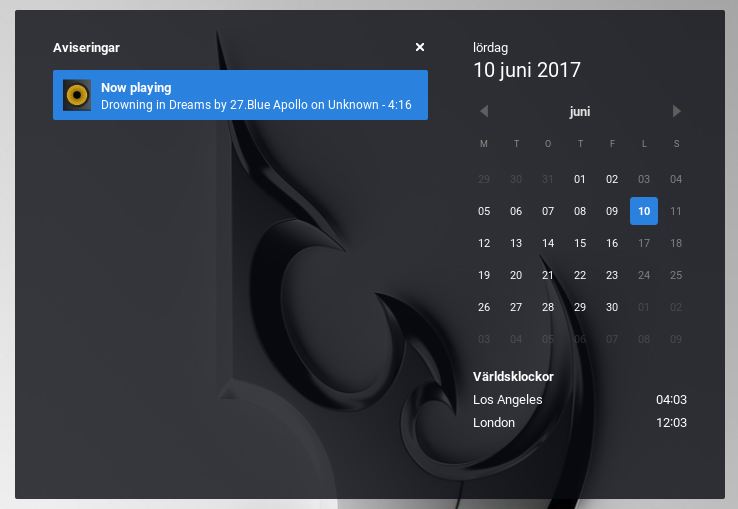Select June 07 in the calendar
The width and height of the screenshot is (738, 509).
pyautogui.click(x=548, y=211)
